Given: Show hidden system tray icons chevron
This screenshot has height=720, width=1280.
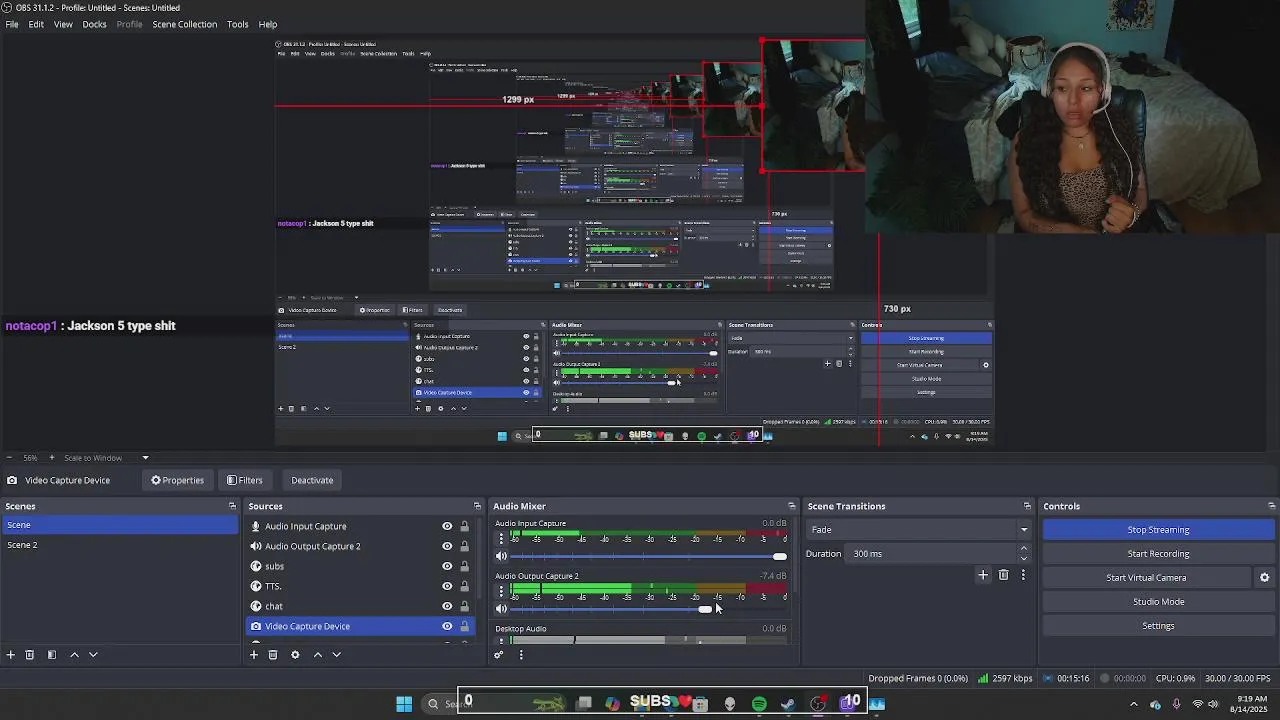Looking at the screenshot, I should 1133,704.
